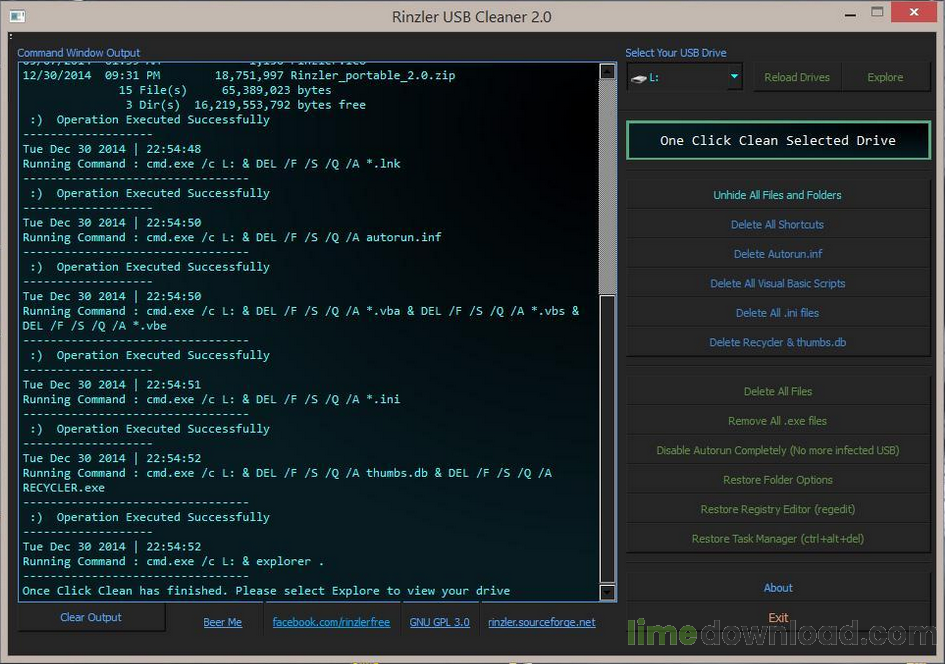Click Delete Recycler & thumbs.db
945x664 pixels.
[777, 343]
